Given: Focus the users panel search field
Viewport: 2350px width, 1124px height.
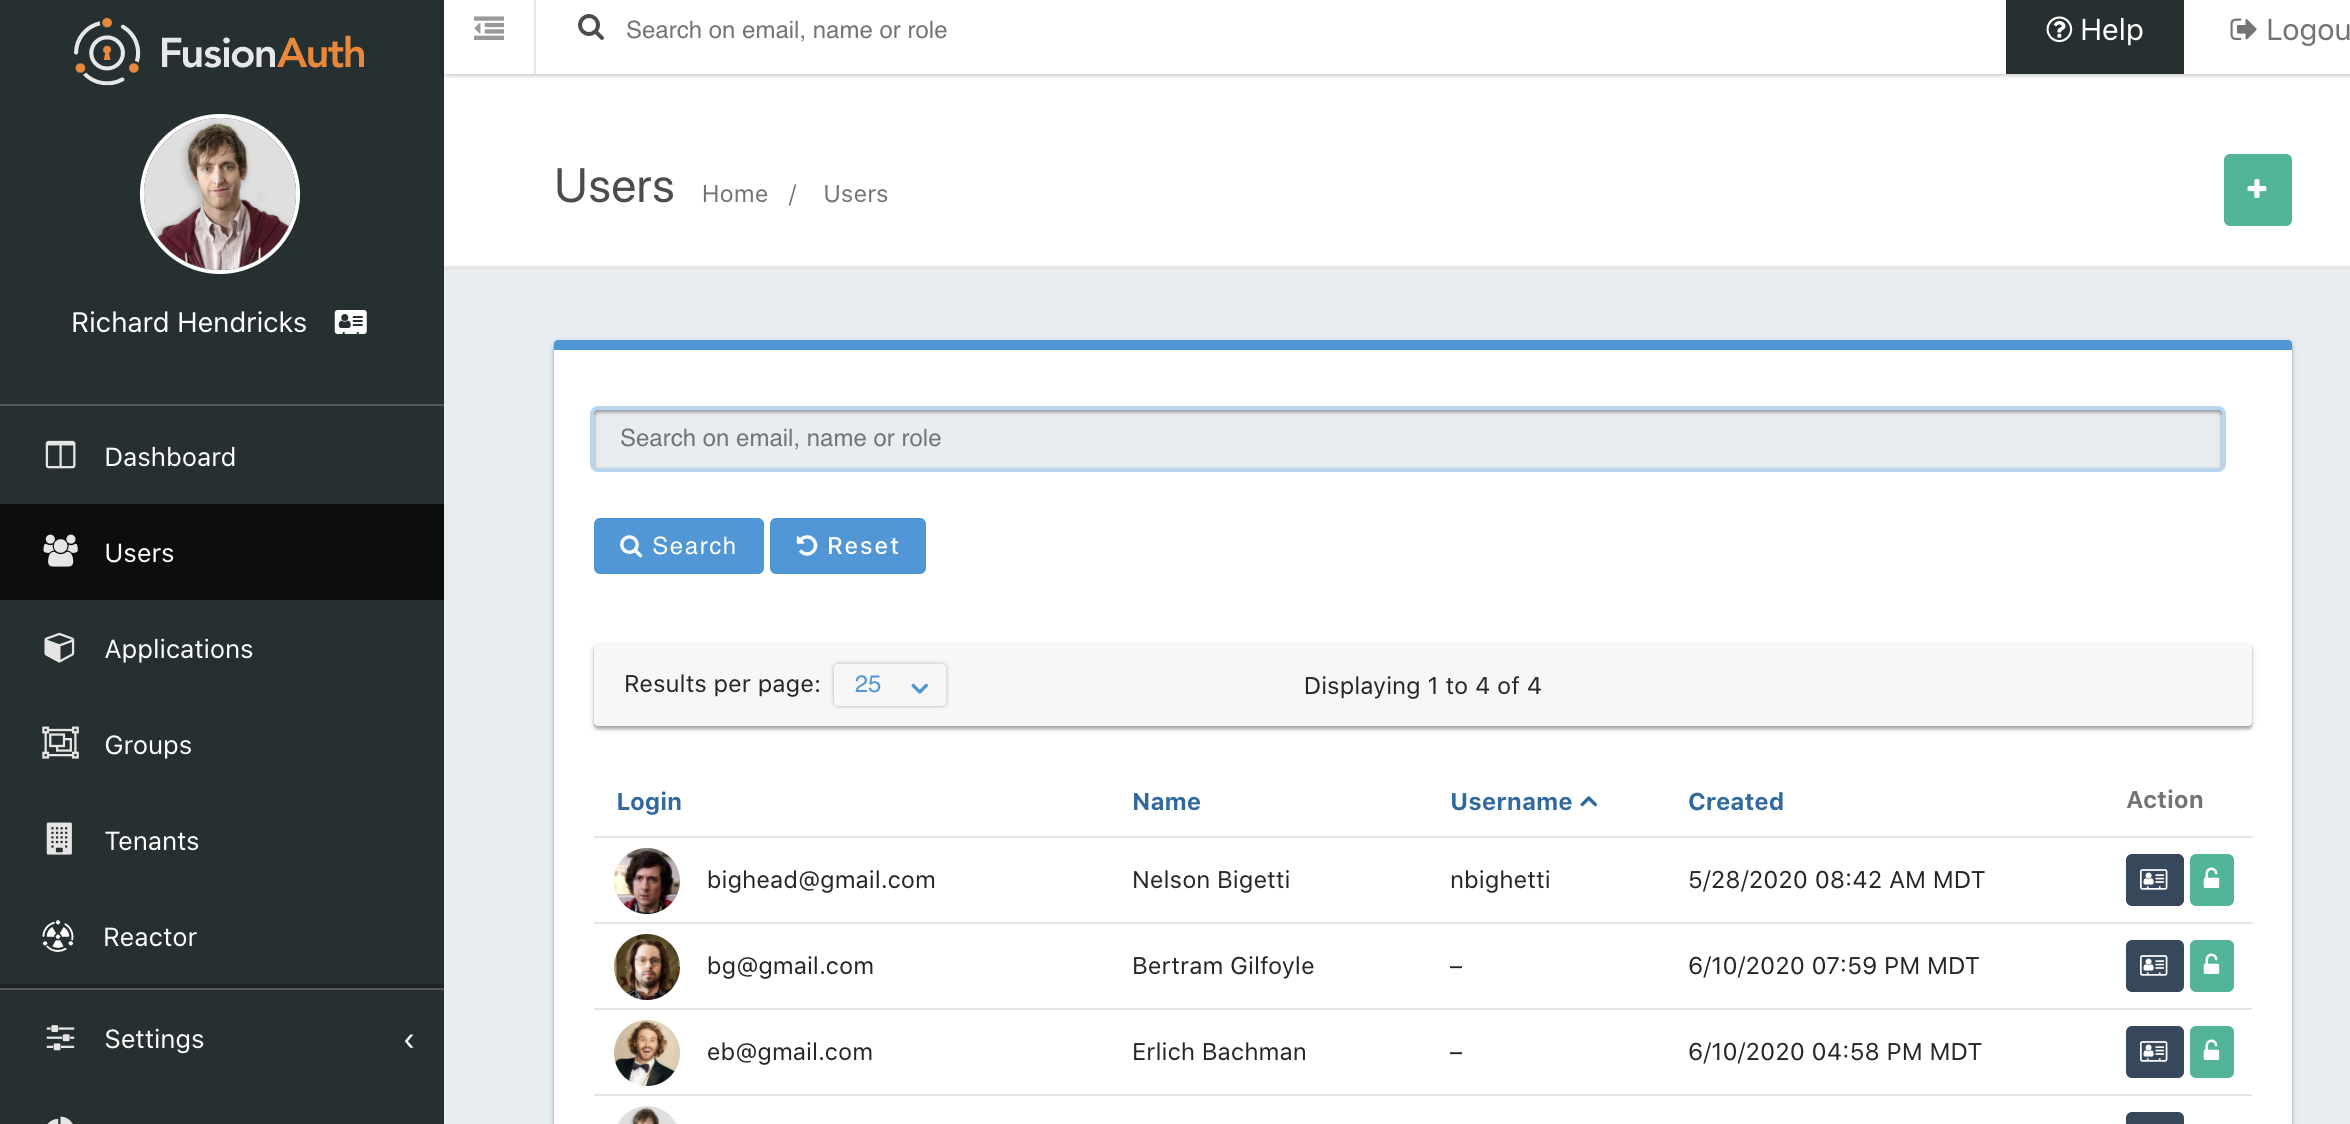Looking at the screenshot, I should coord(1407,439).
